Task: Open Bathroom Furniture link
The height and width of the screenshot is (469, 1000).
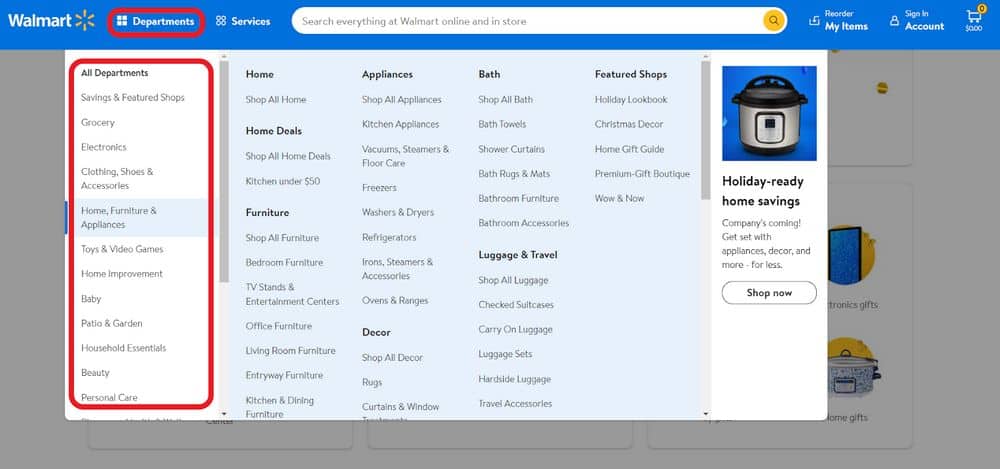Action: (x=518, y=199)
